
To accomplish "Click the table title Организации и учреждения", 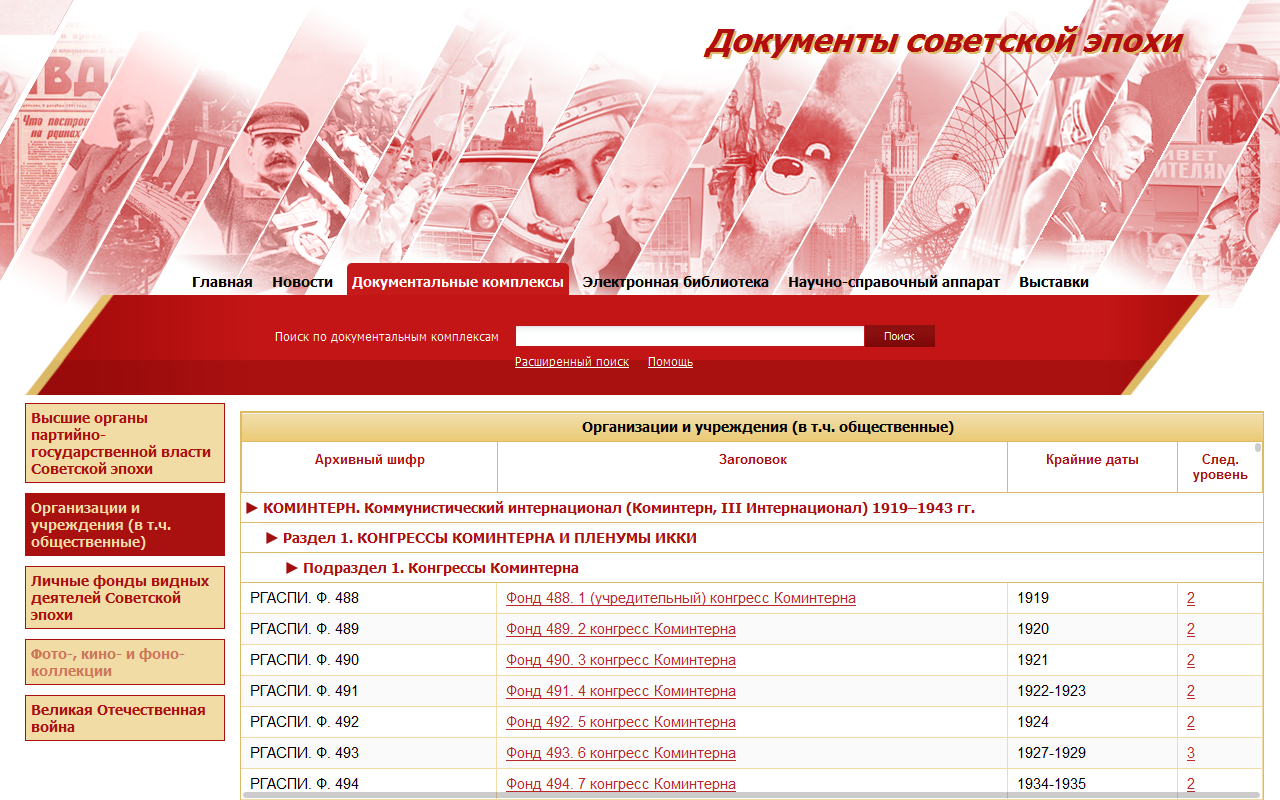I will coord(768,427).
